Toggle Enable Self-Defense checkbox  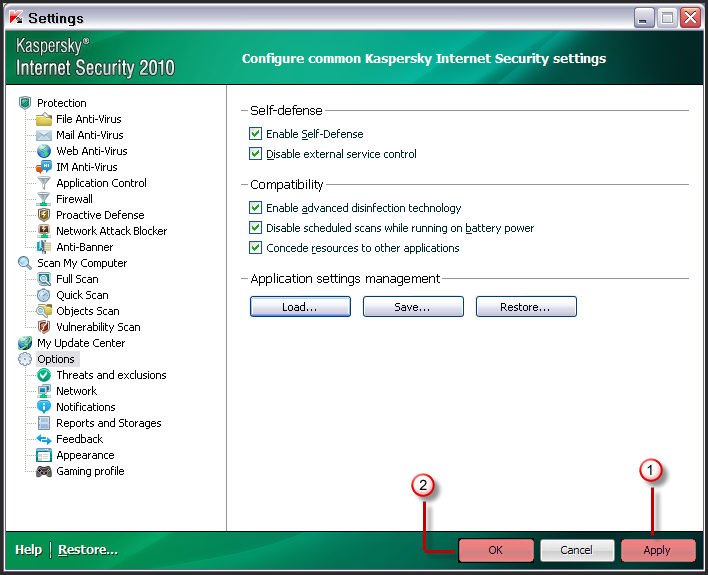pyautogui.click(x=256, y=134)
